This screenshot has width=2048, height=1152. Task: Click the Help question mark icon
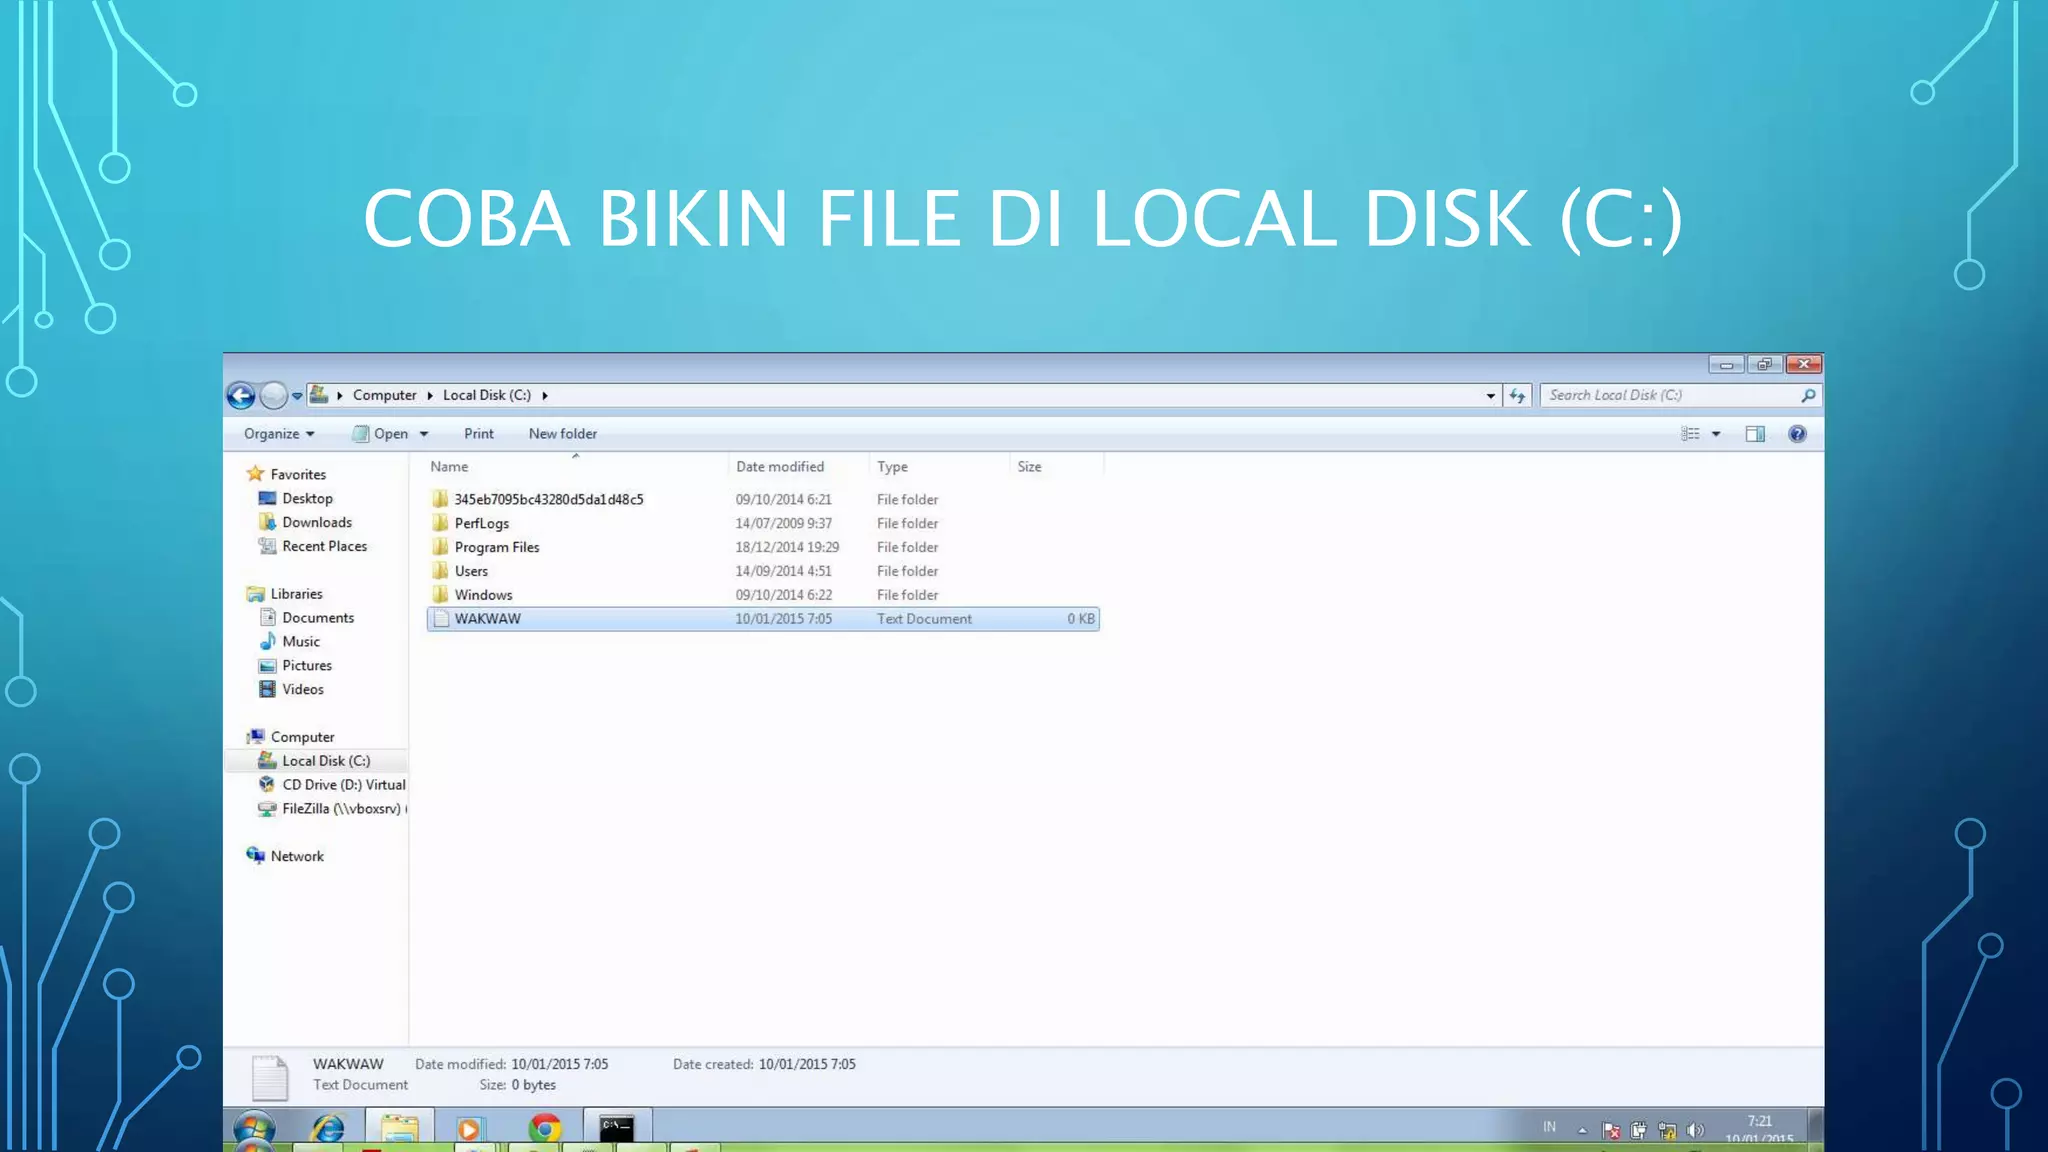point(1797,434)
